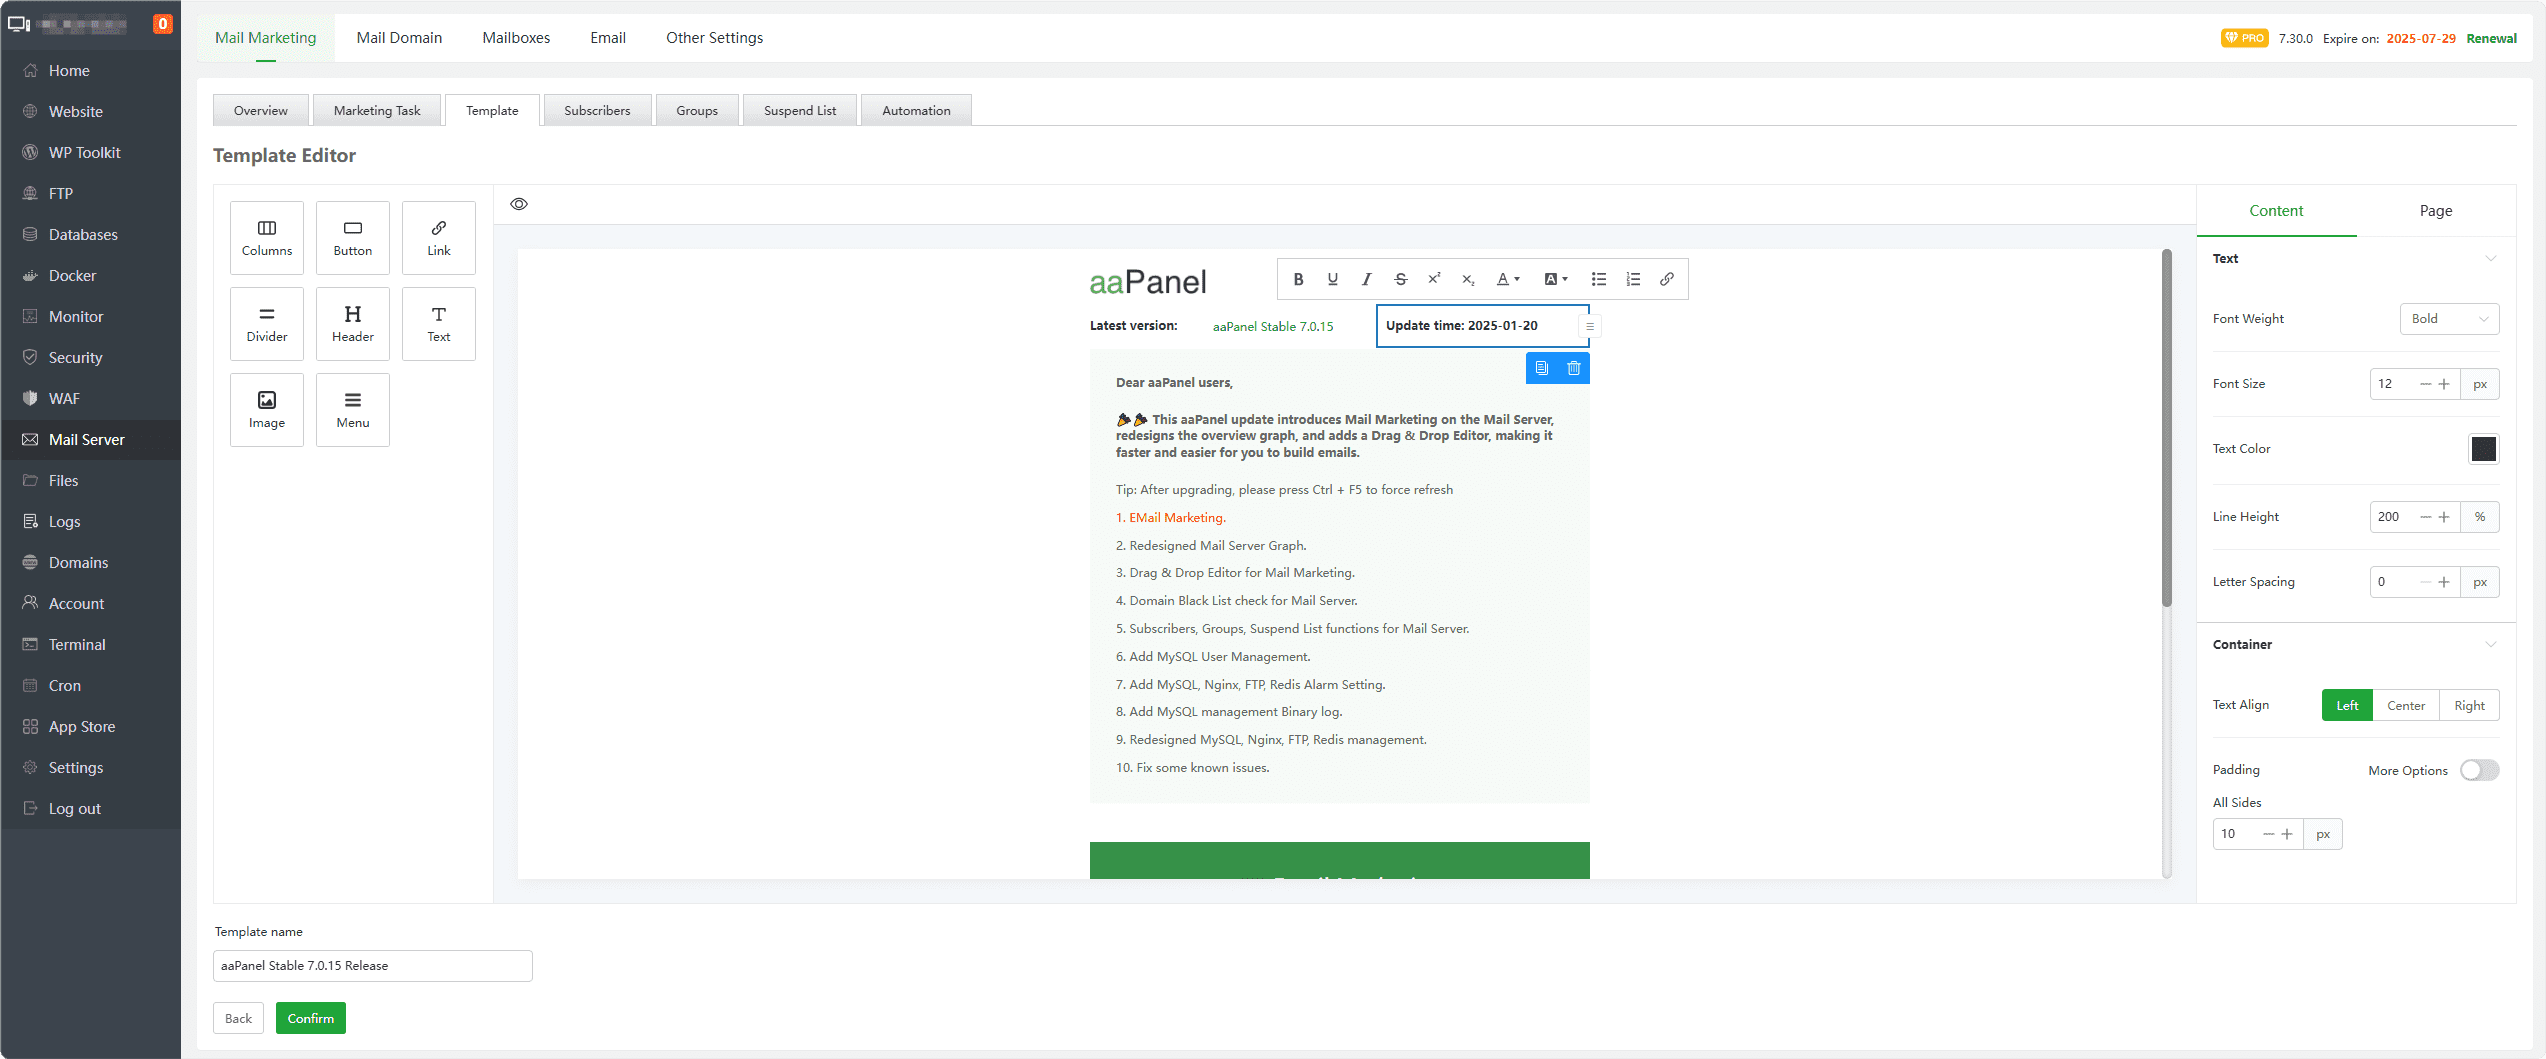
Task: Insert hyperlink from text toolbar
Action: coord(1667,279)
